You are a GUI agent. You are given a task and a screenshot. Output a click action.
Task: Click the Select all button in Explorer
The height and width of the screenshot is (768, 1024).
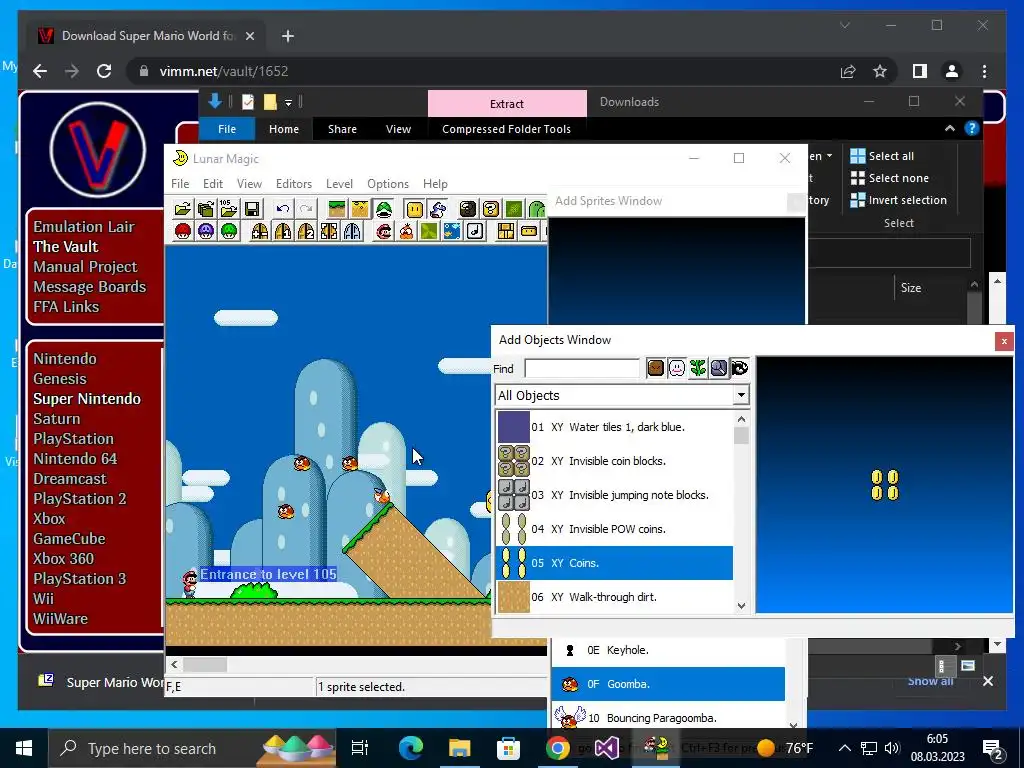882,156
